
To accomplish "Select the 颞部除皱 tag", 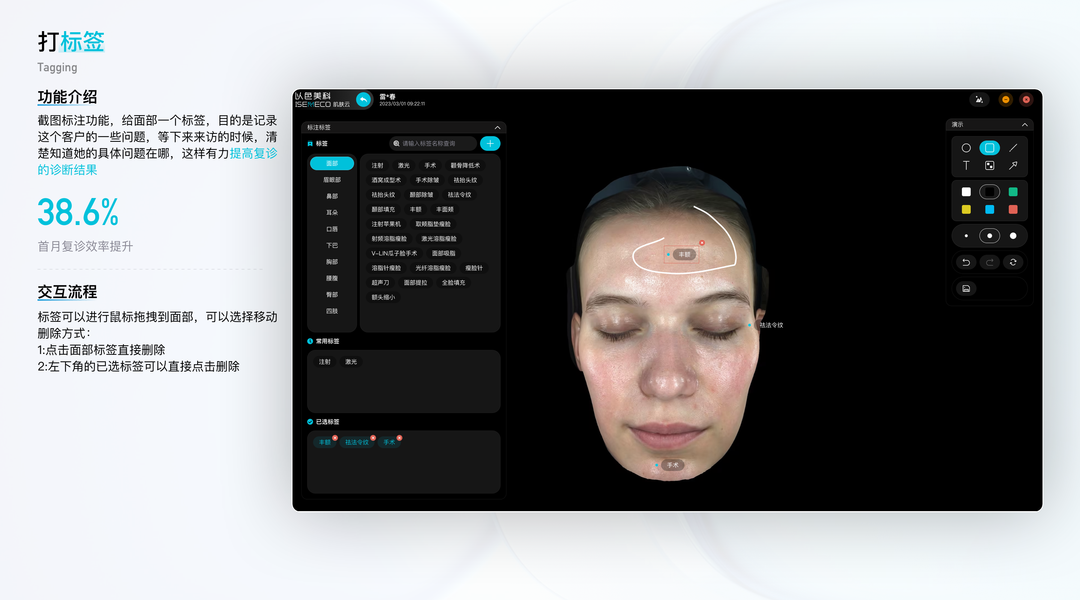I will pos(422,195).
